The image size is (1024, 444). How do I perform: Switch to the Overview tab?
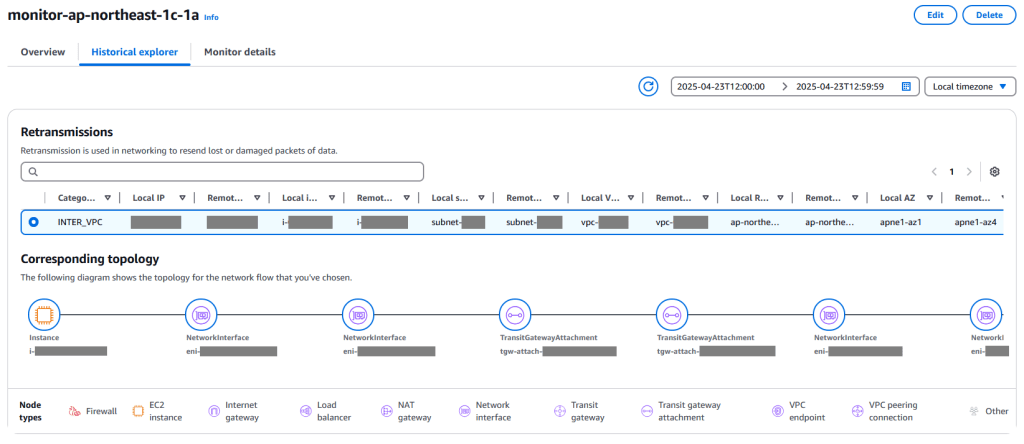coord(43,52)
